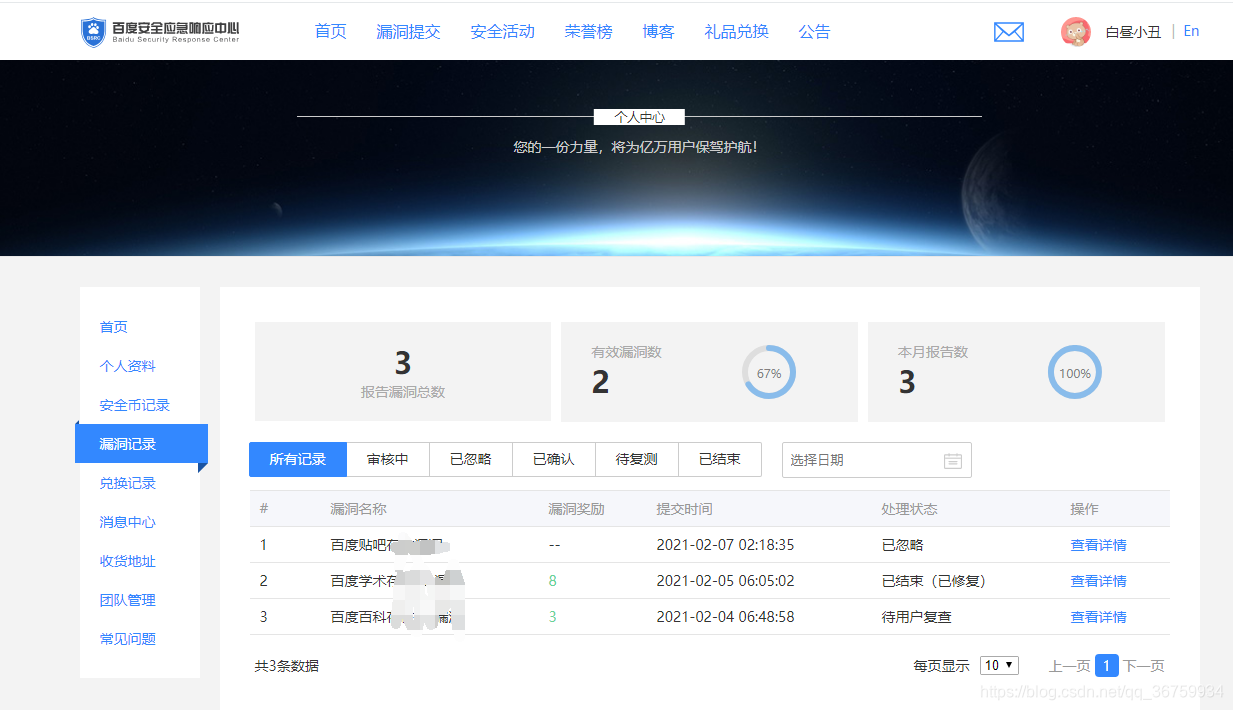Switch language to En

(x=1191, y=31)
